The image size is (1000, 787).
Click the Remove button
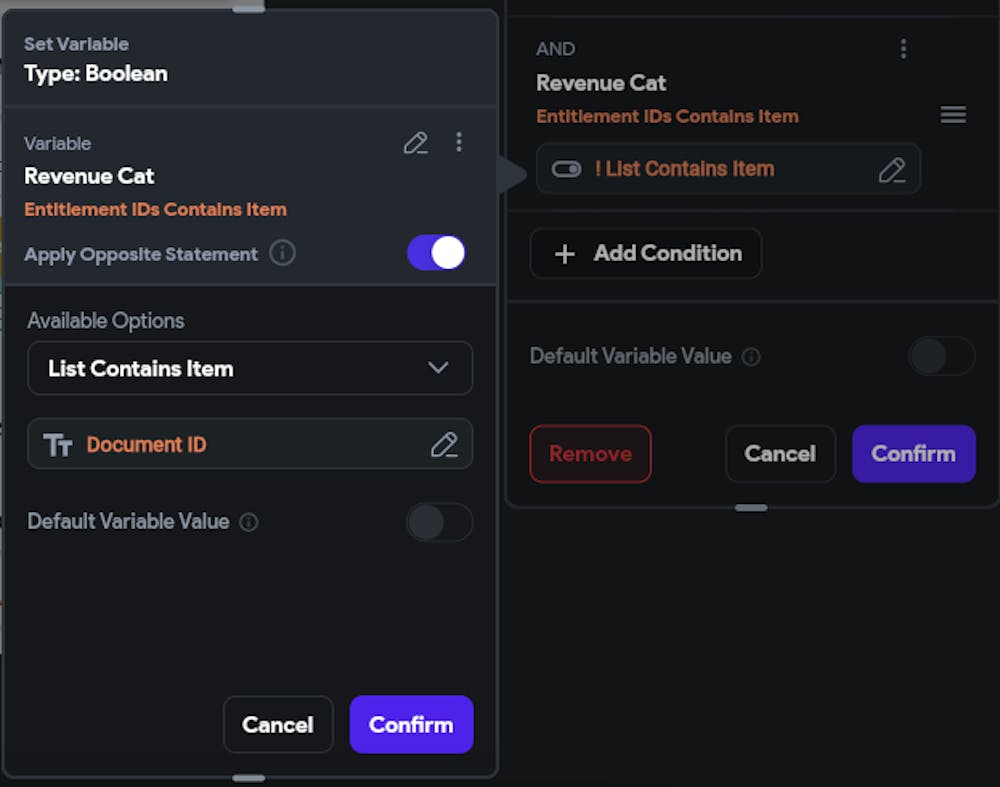click(590, 454)
